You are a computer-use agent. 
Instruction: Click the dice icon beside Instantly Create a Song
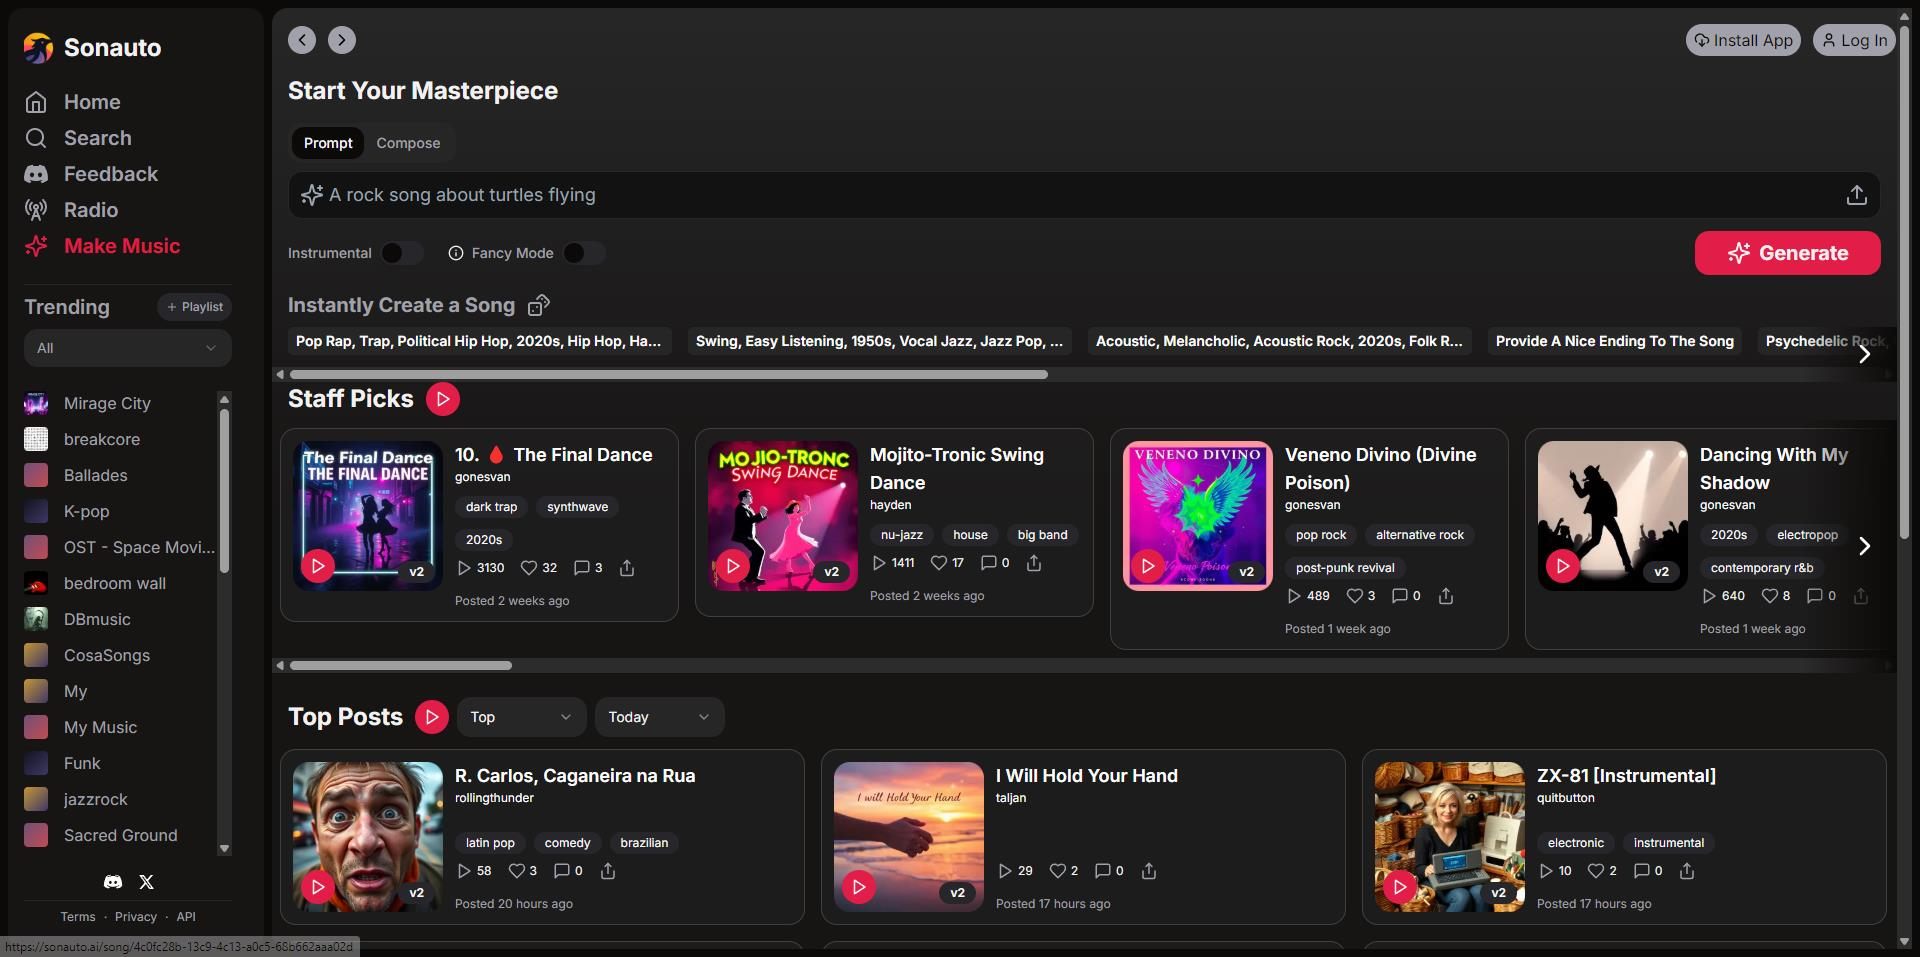coord(539,305)
